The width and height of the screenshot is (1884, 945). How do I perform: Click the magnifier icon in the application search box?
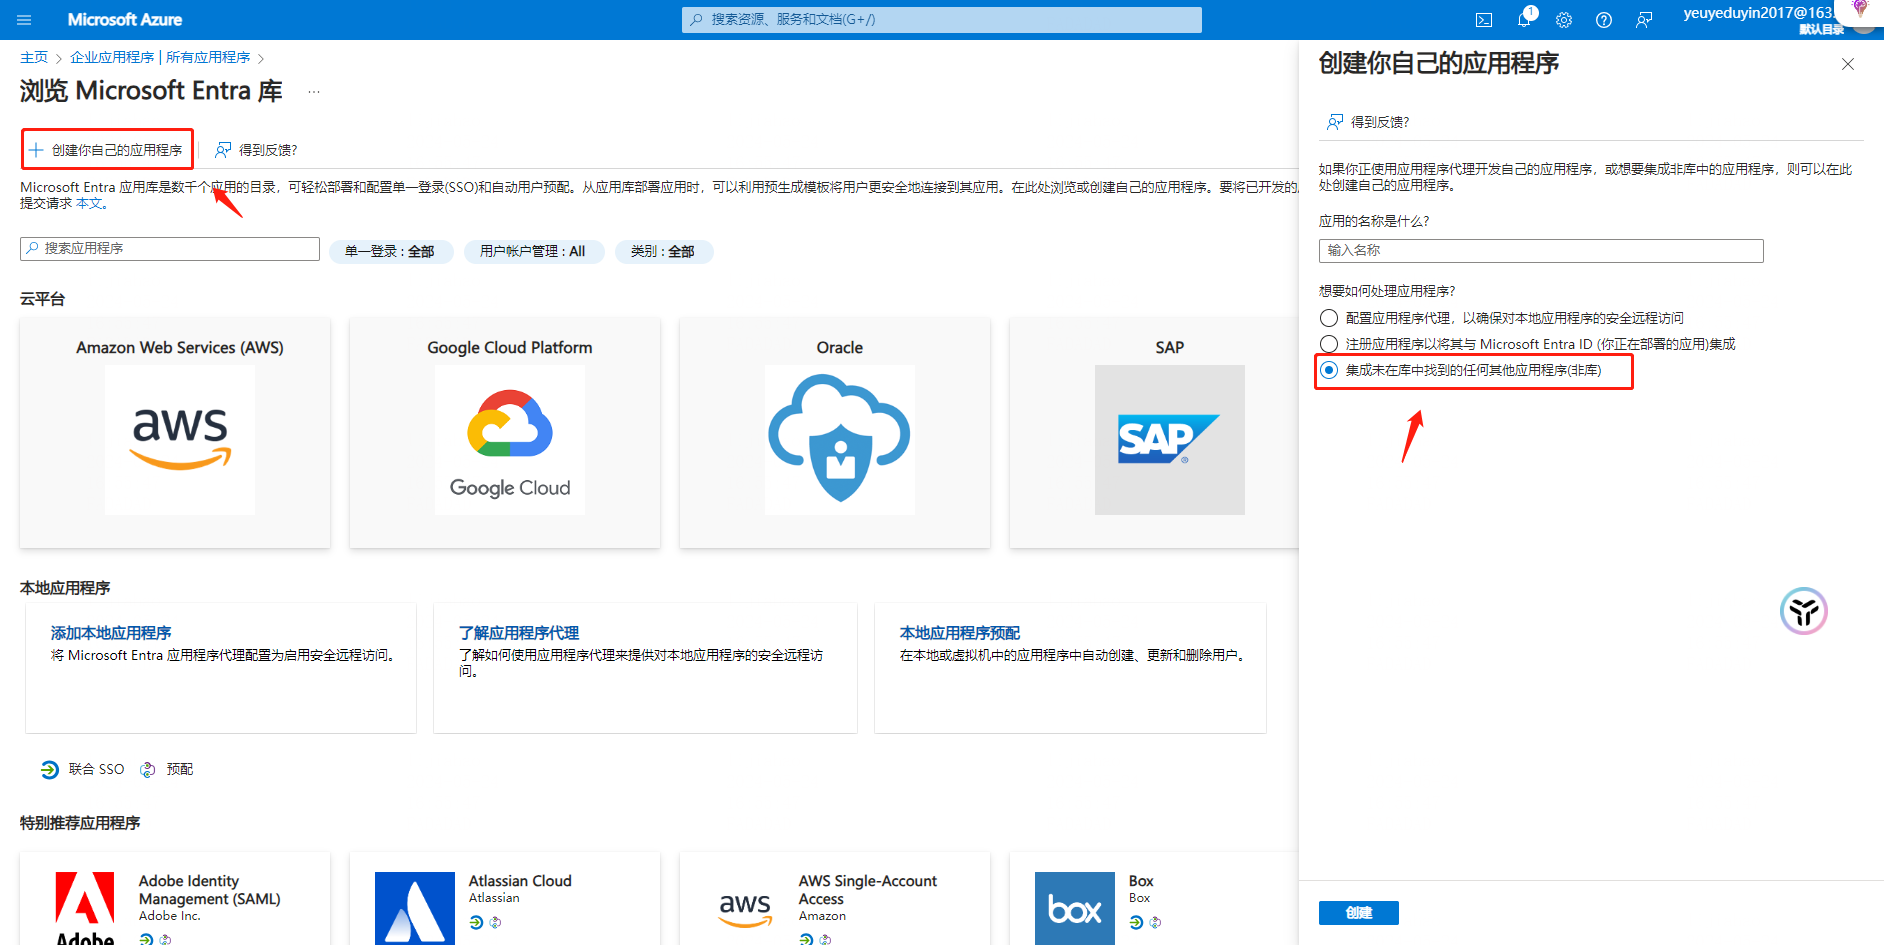tap(33, 248)
